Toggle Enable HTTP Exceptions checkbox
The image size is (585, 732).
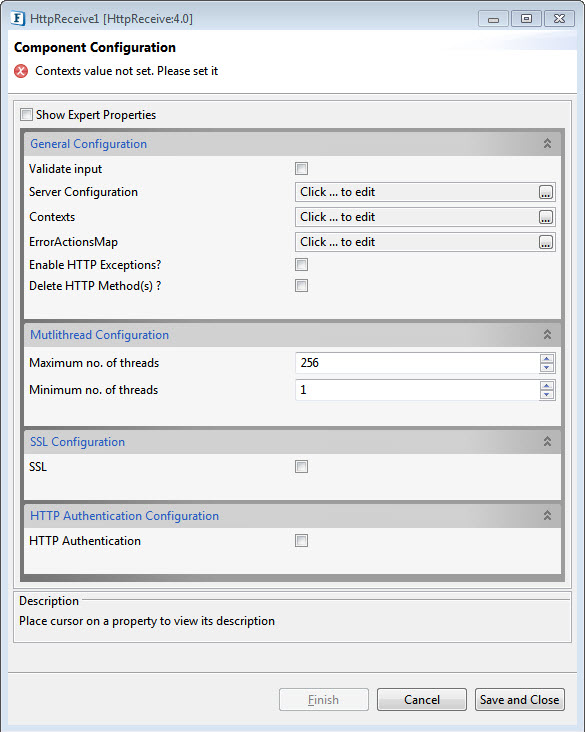pos(302,265)
